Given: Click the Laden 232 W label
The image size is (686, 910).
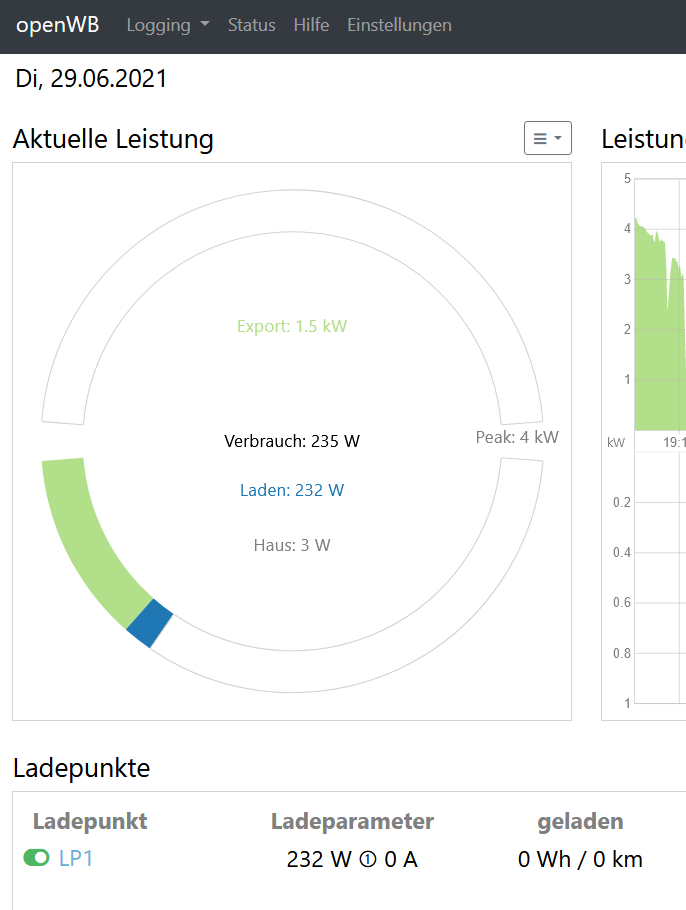Looking at the screenshot, I should pyautogui.click(x=292, y=490).
